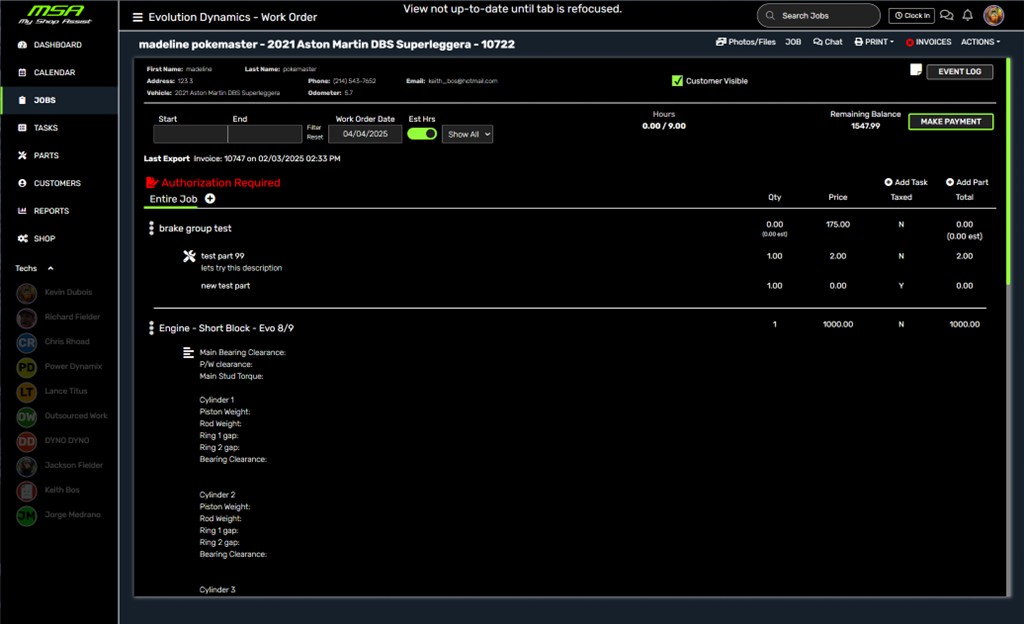1024x624 pixels.
Task: Select the PD avatar for Power Dynamix
Action: 27,367
